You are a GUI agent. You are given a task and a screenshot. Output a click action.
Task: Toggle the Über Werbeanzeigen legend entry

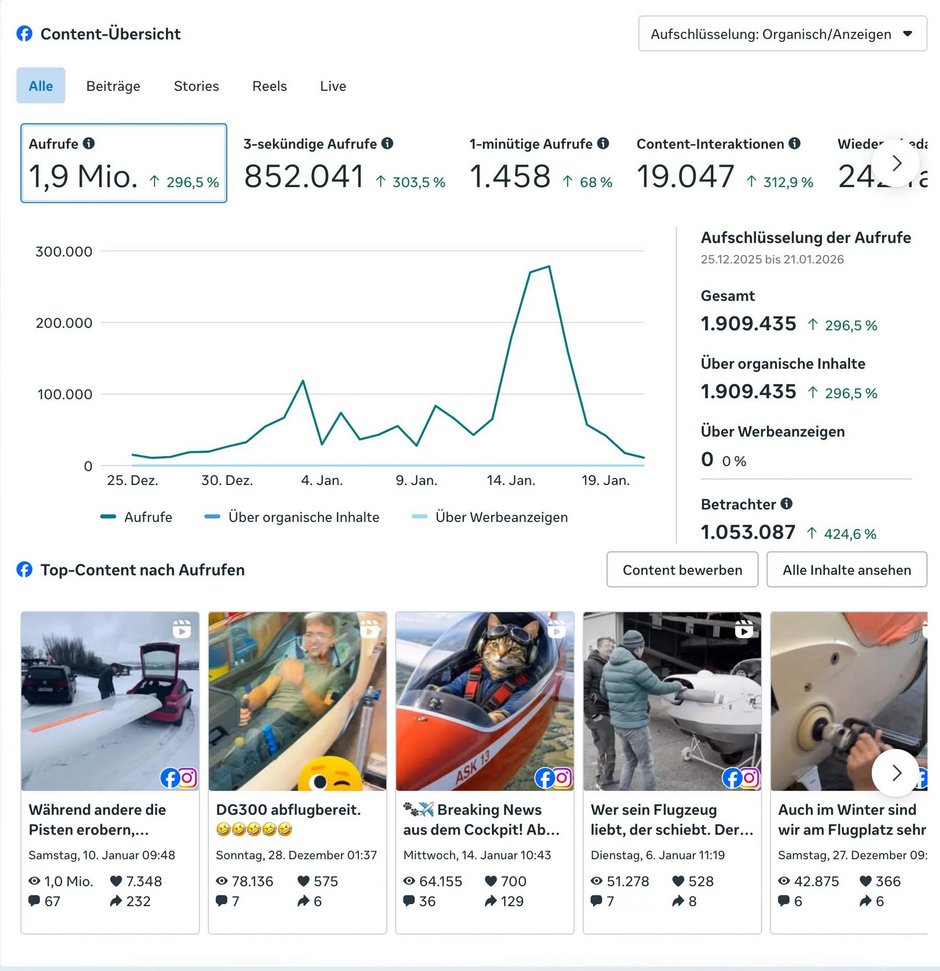[x=489, y=517]
